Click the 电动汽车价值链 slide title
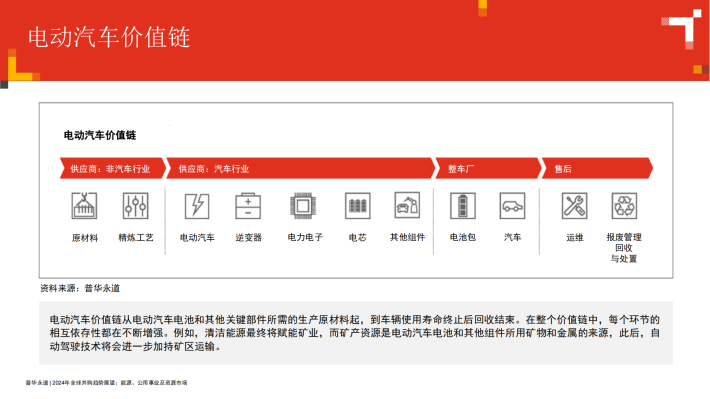Viewport: 710px width, 399px height. pos(109,37)
